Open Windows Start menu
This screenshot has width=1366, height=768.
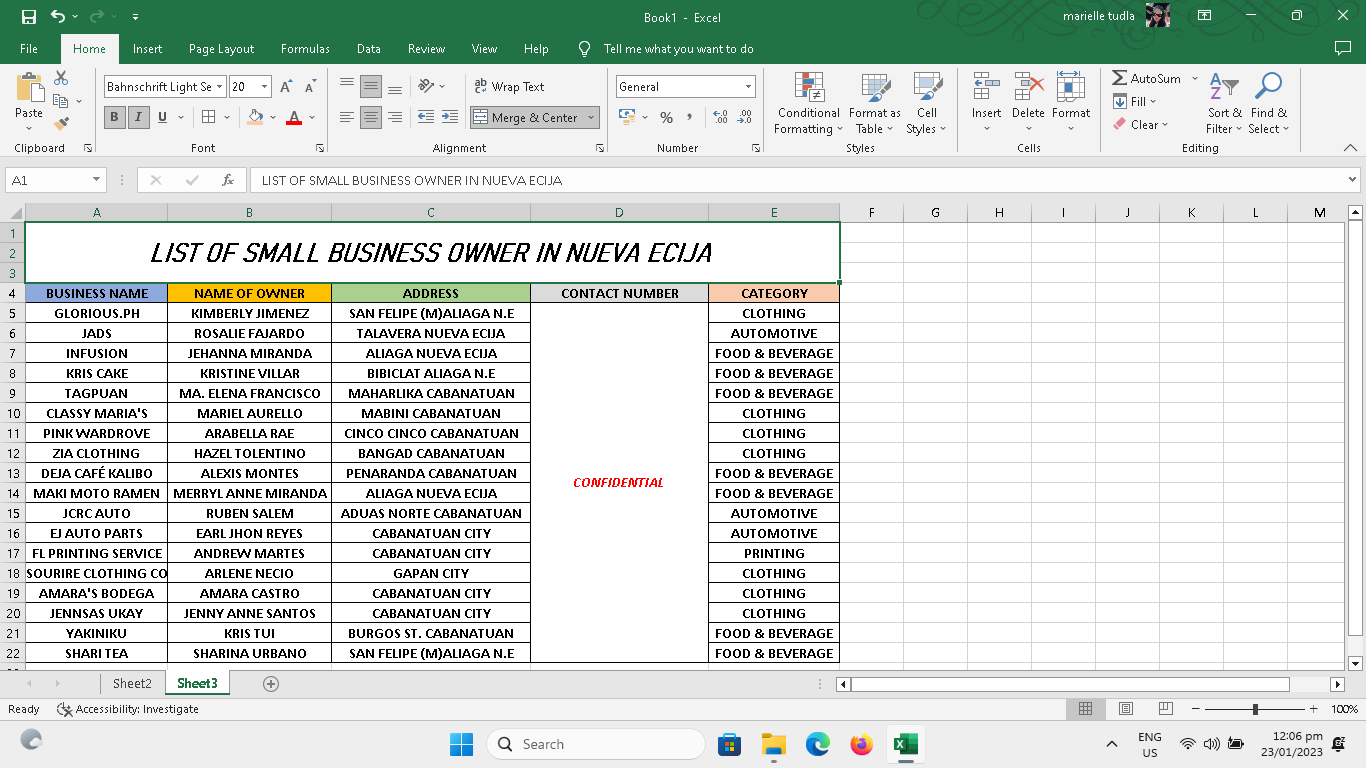pyautogui.click(x=461, y=744)
